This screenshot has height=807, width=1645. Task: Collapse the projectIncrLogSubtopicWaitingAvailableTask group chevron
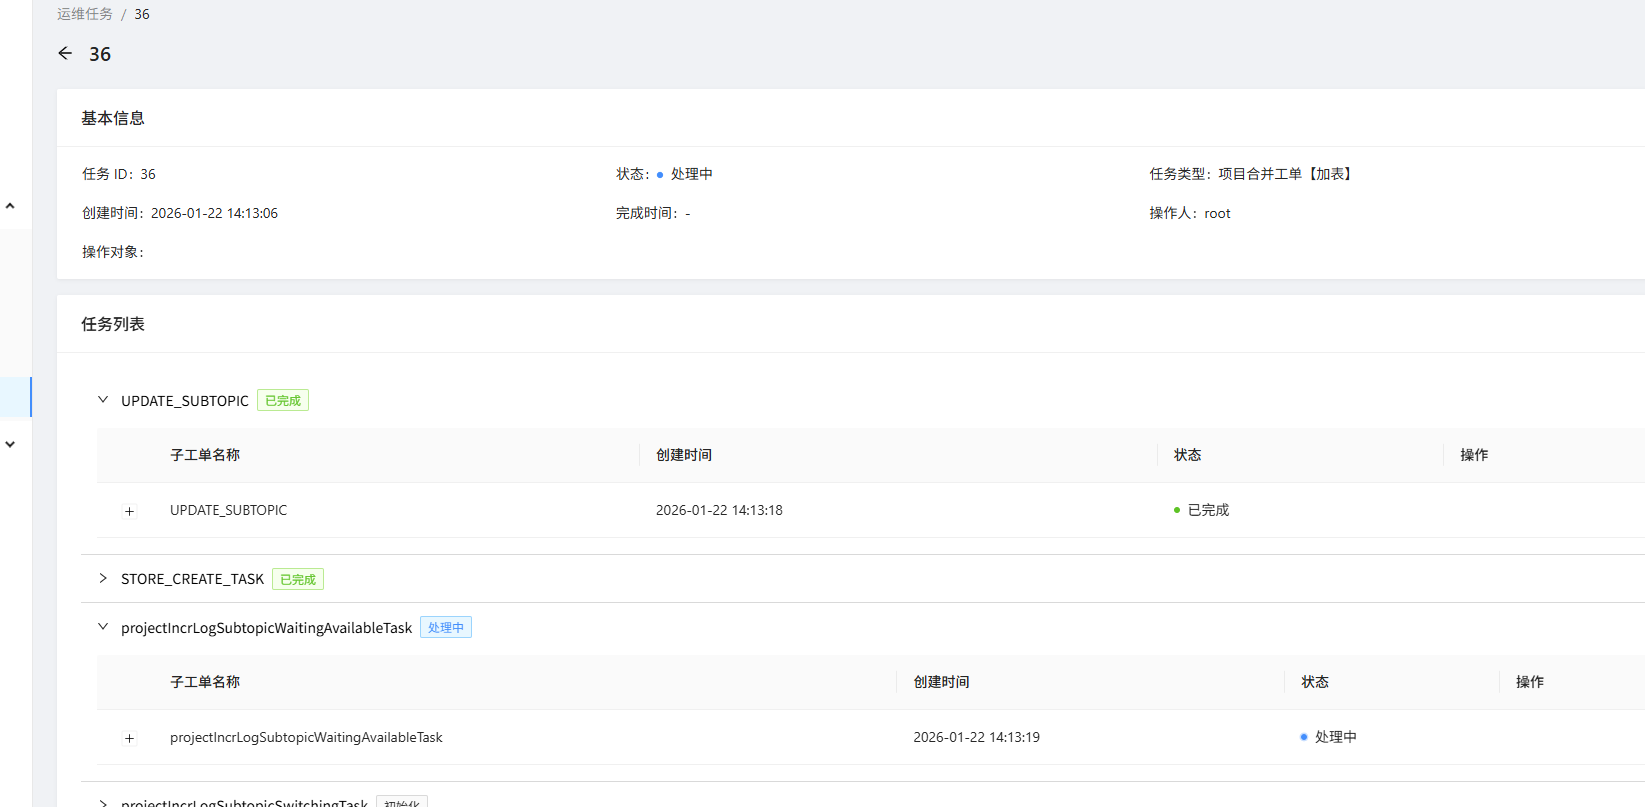point(103,627)
